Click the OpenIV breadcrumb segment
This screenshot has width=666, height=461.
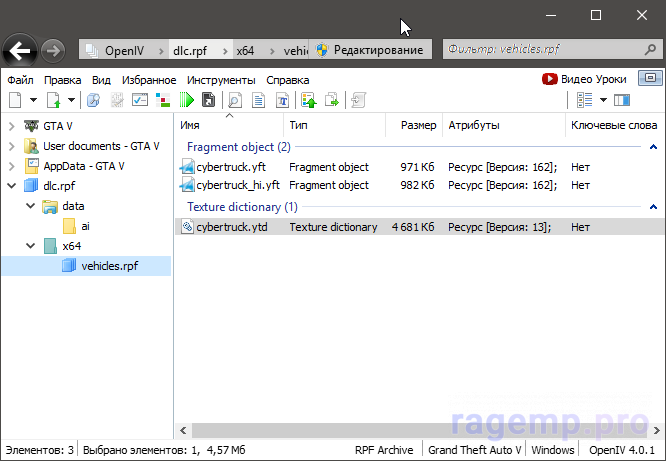124,51
